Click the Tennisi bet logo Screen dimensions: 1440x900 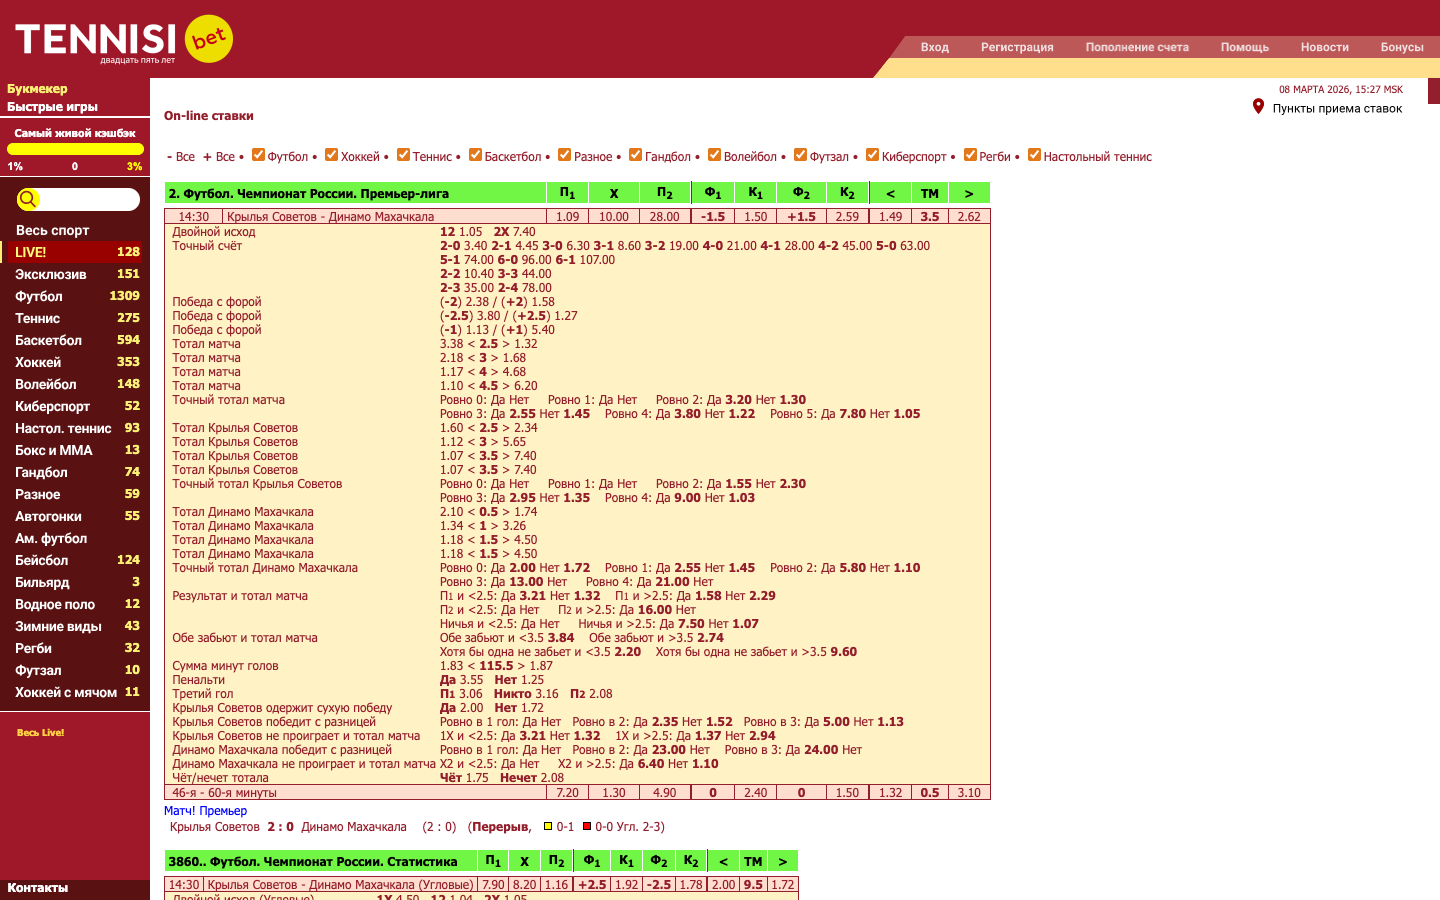[123, 40]
